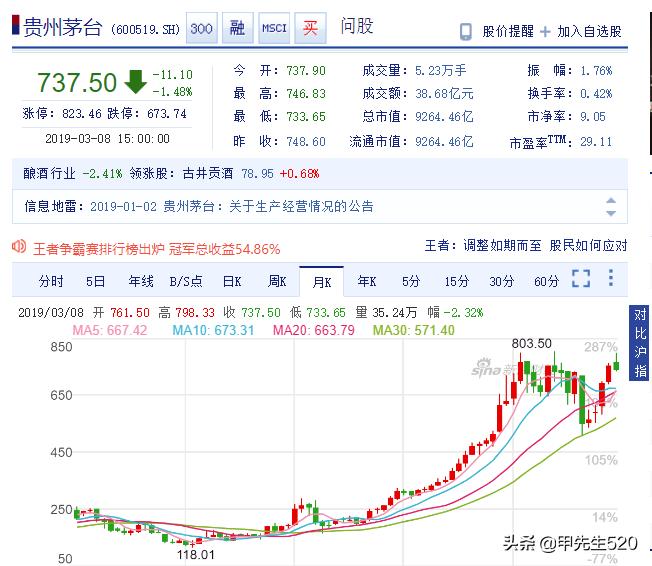The image size is (652, 566).
Task: Click the 换手率 value 0.42%
Action: pyautogui.click(x=596, y=94)
